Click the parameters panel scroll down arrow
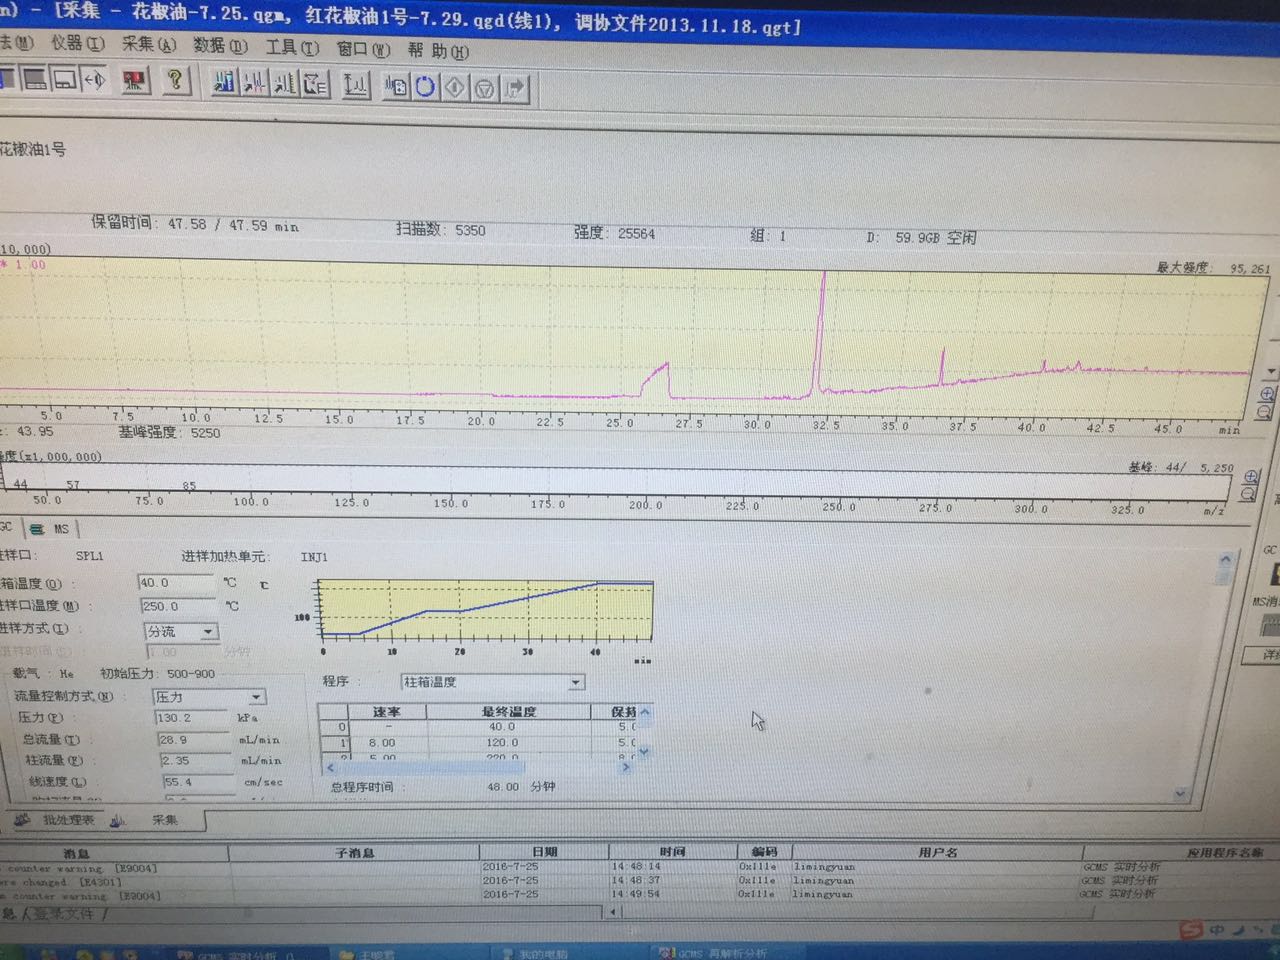Viewport: 1280px width, 960px height. [x=1180, y=794]
